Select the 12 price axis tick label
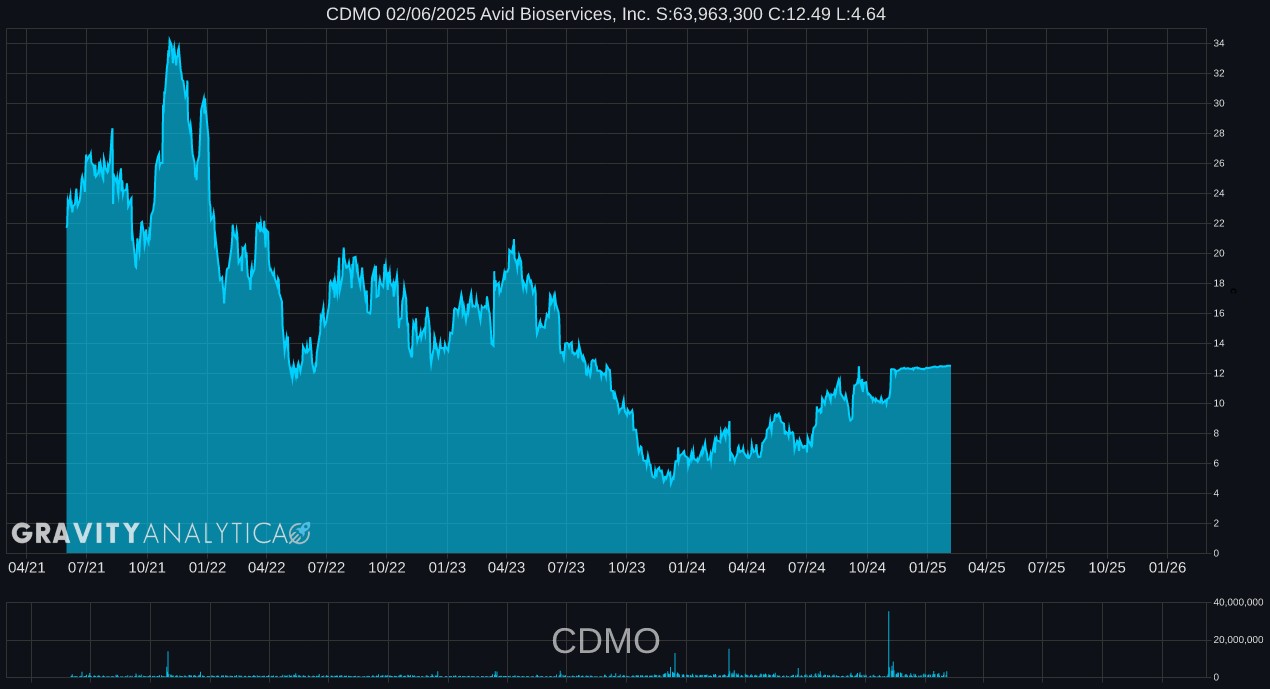Screen dimensions: 1270x689 pos(1219,374)
